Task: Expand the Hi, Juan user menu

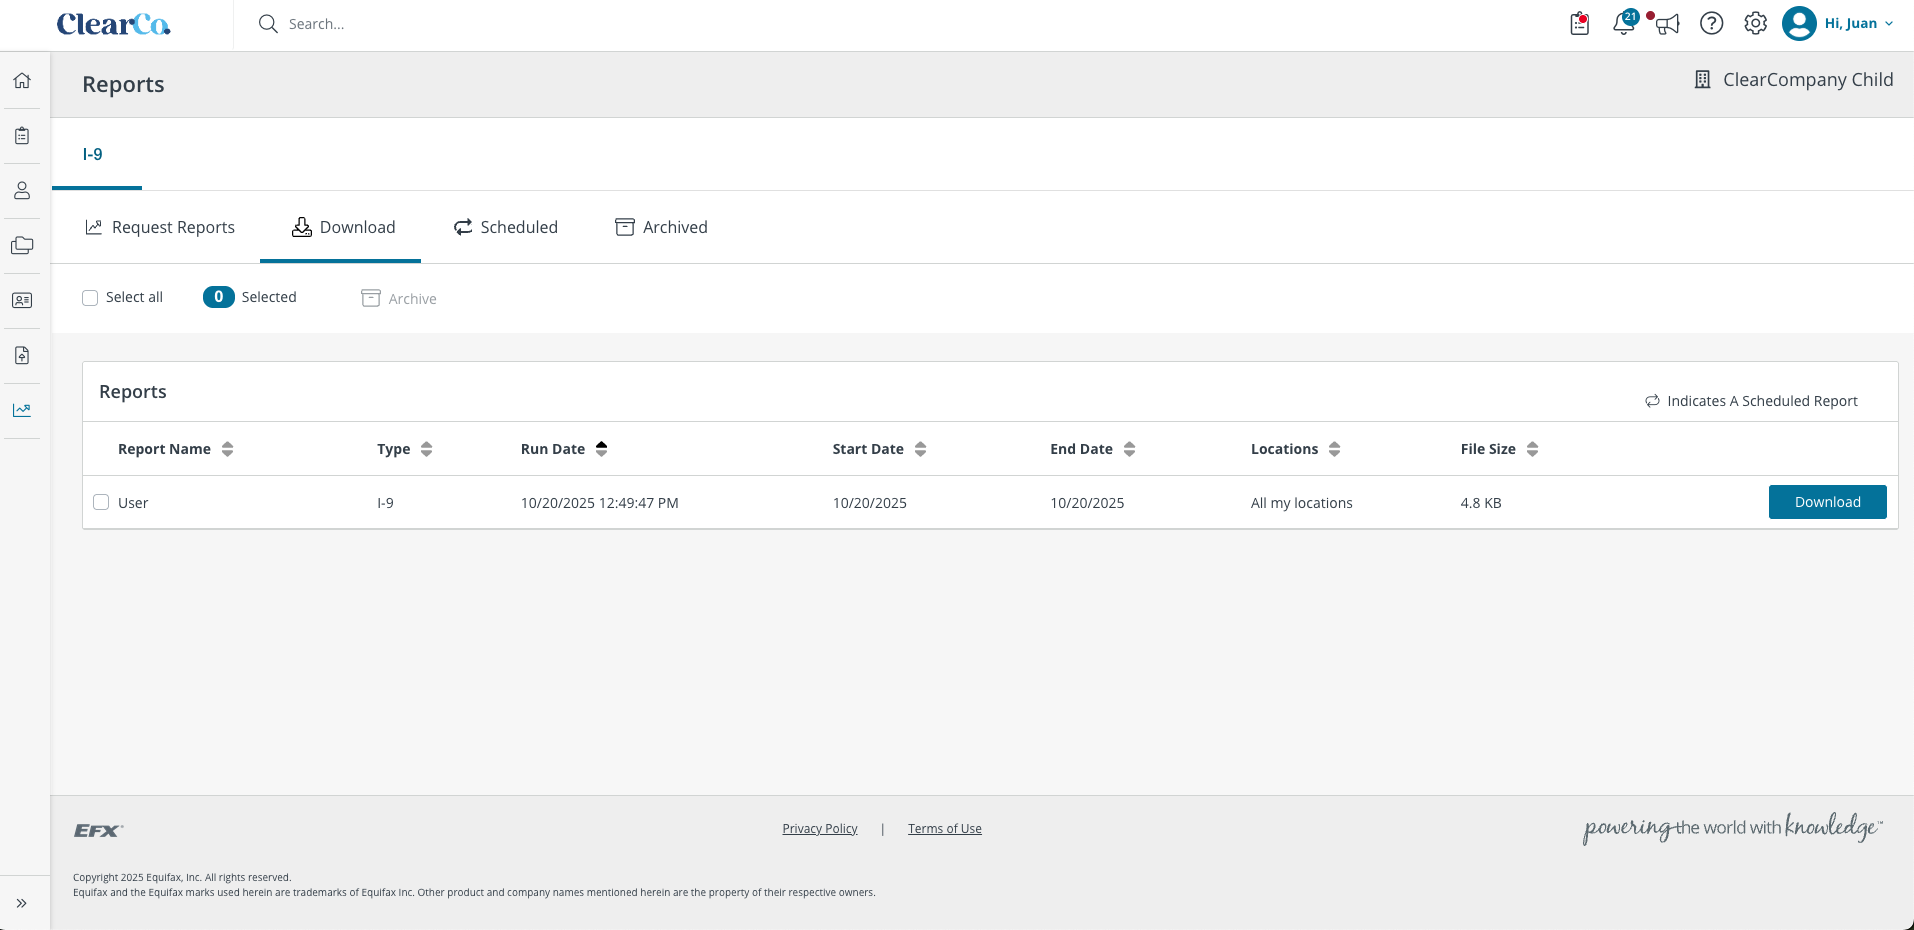Action: tap(1838, 23)
